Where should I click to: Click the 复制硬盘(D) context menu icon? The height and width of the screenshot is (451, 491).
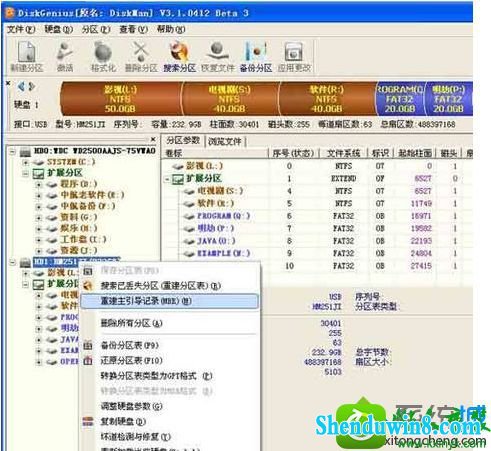pyautogui.click(x=88, y=421)
